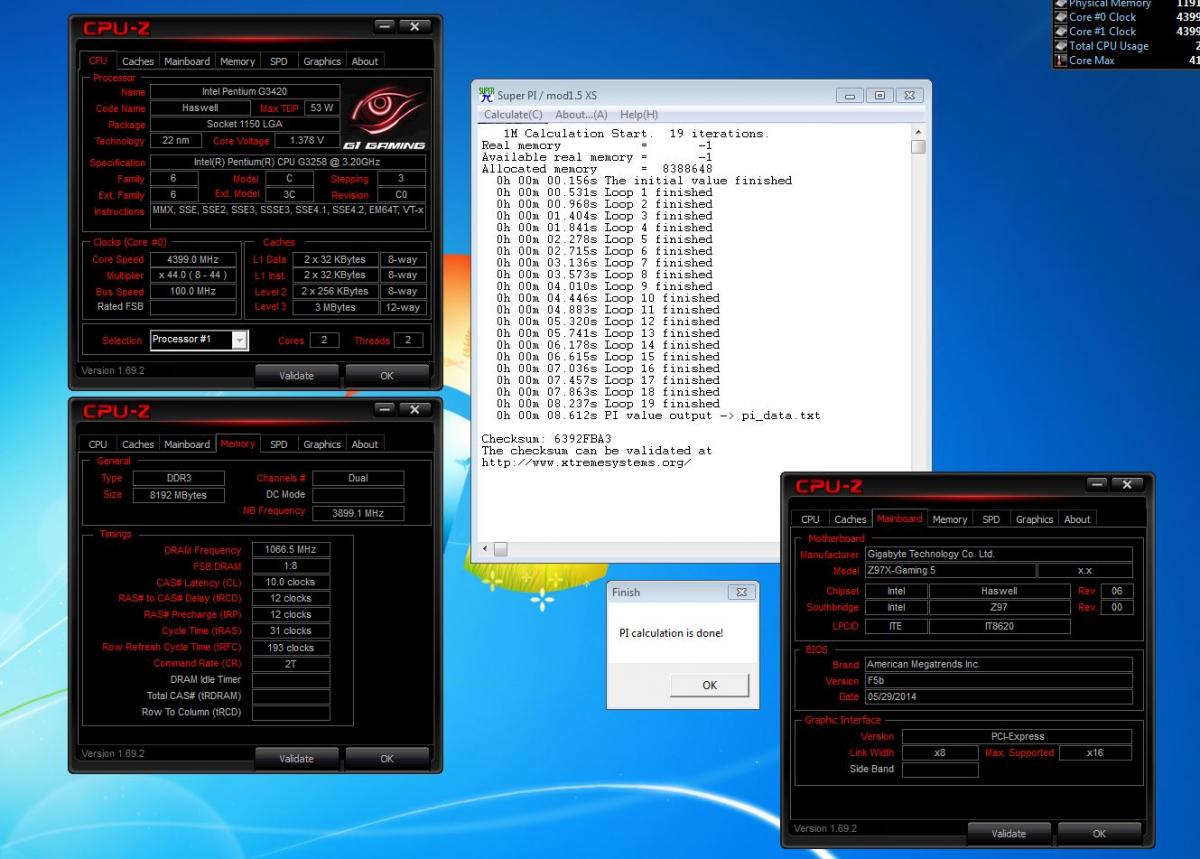Click OK in the Memory tab window
This screenshot has height=859, width=1200.
pyautogui.click(x=387, y=758)
